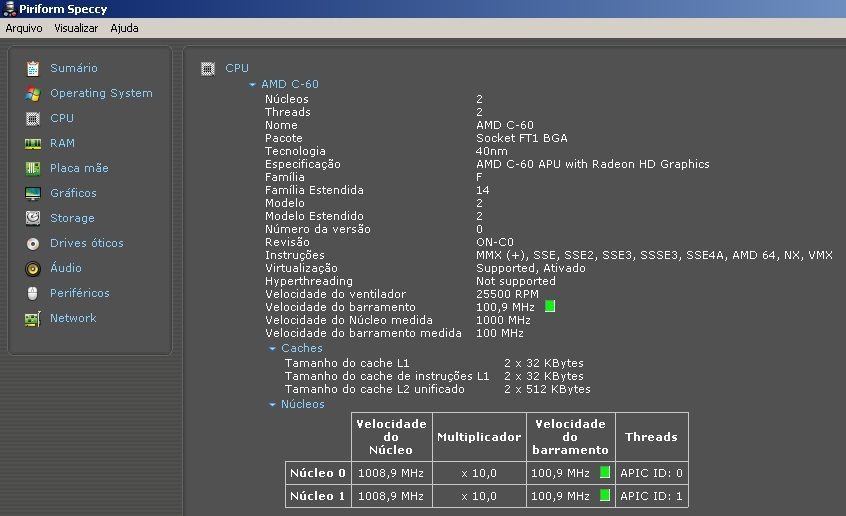Click 'AMD C-60 APU with Radeon HD Graphics'

click(x=592, y=164)
